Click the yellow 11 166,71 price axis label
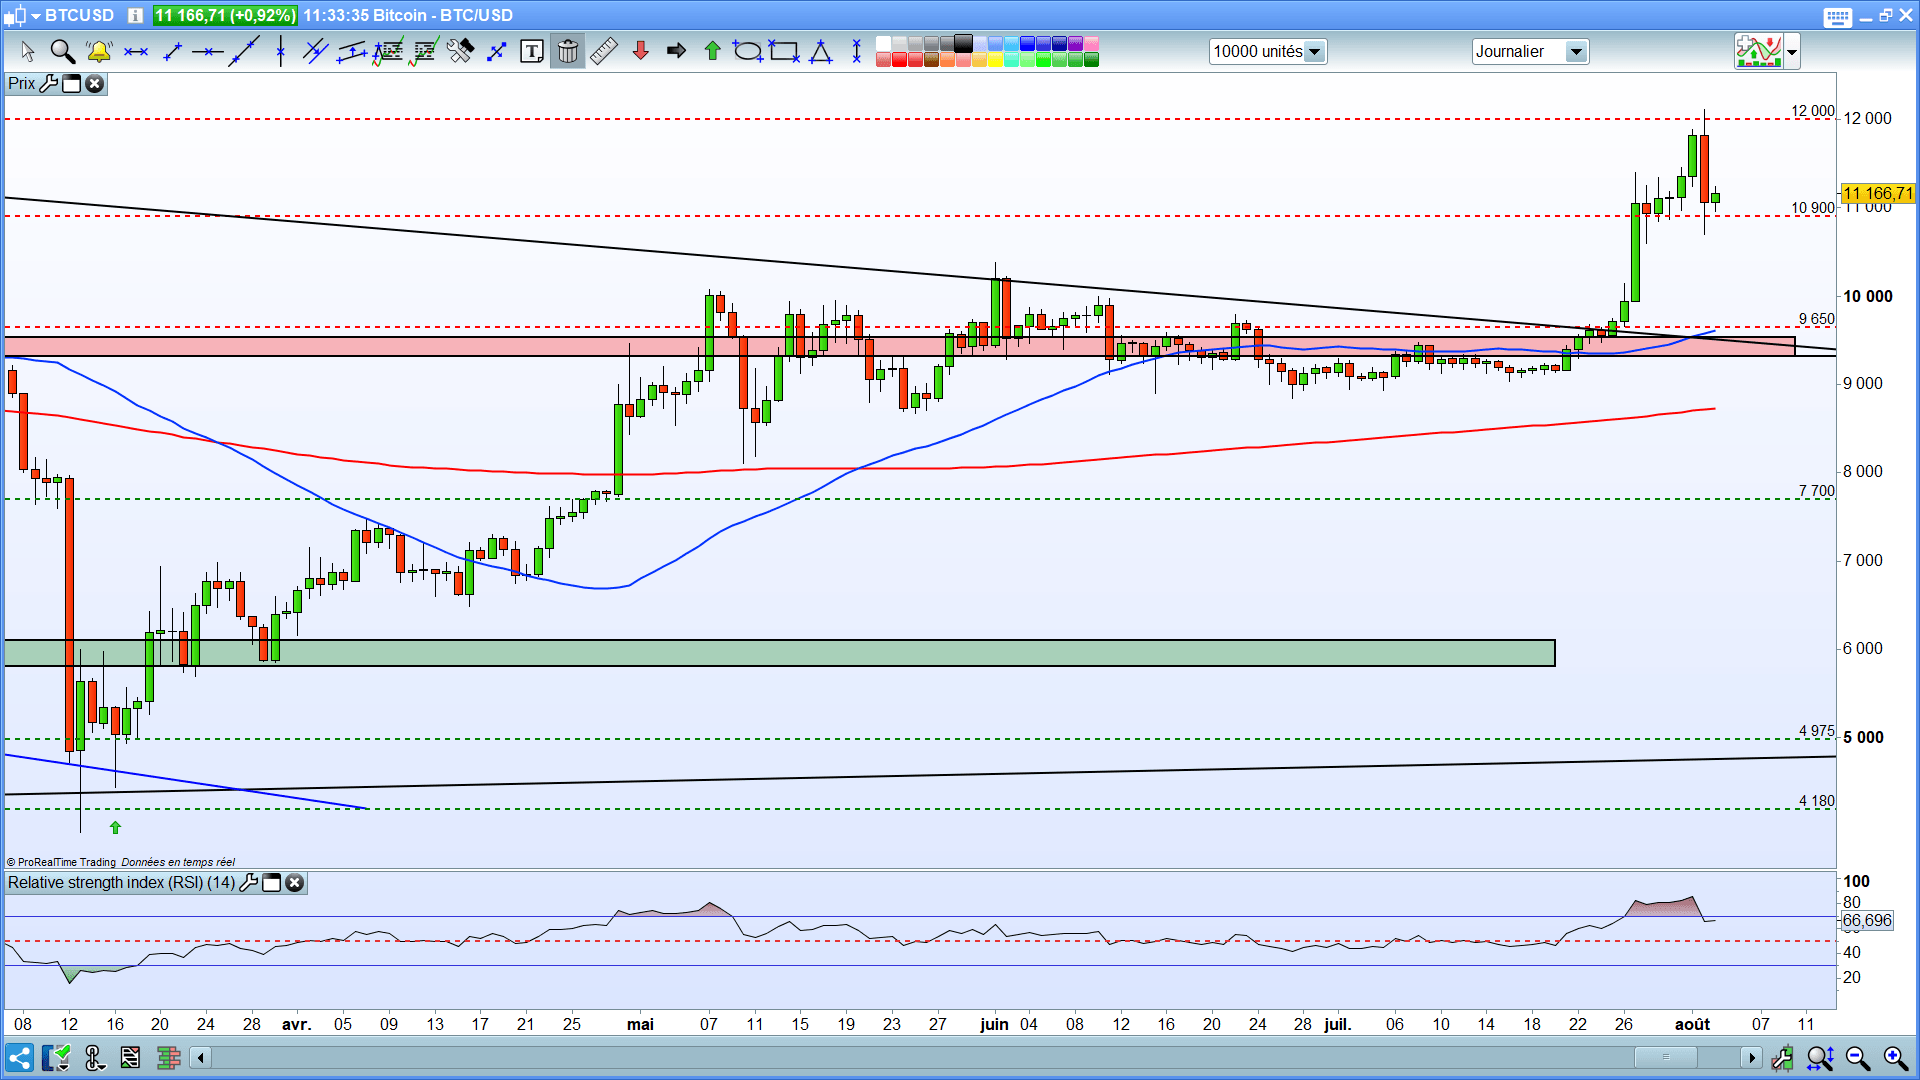 (x=1877, y=194)
